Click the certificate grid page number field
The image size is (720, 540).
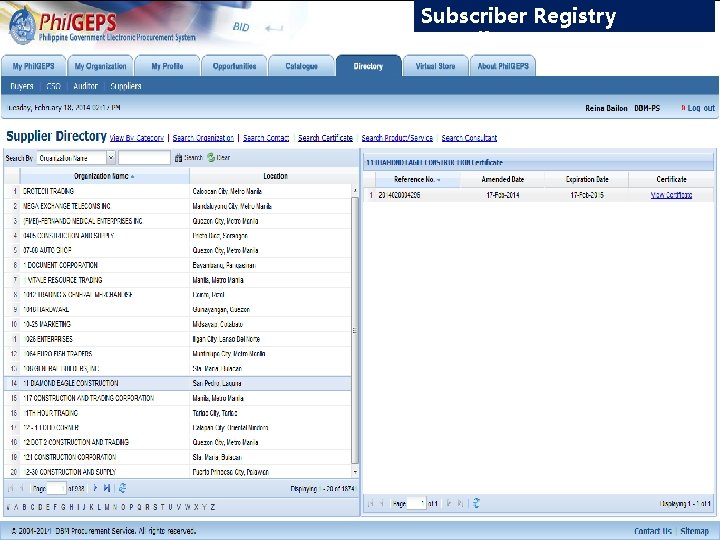[x=416, y=504]
